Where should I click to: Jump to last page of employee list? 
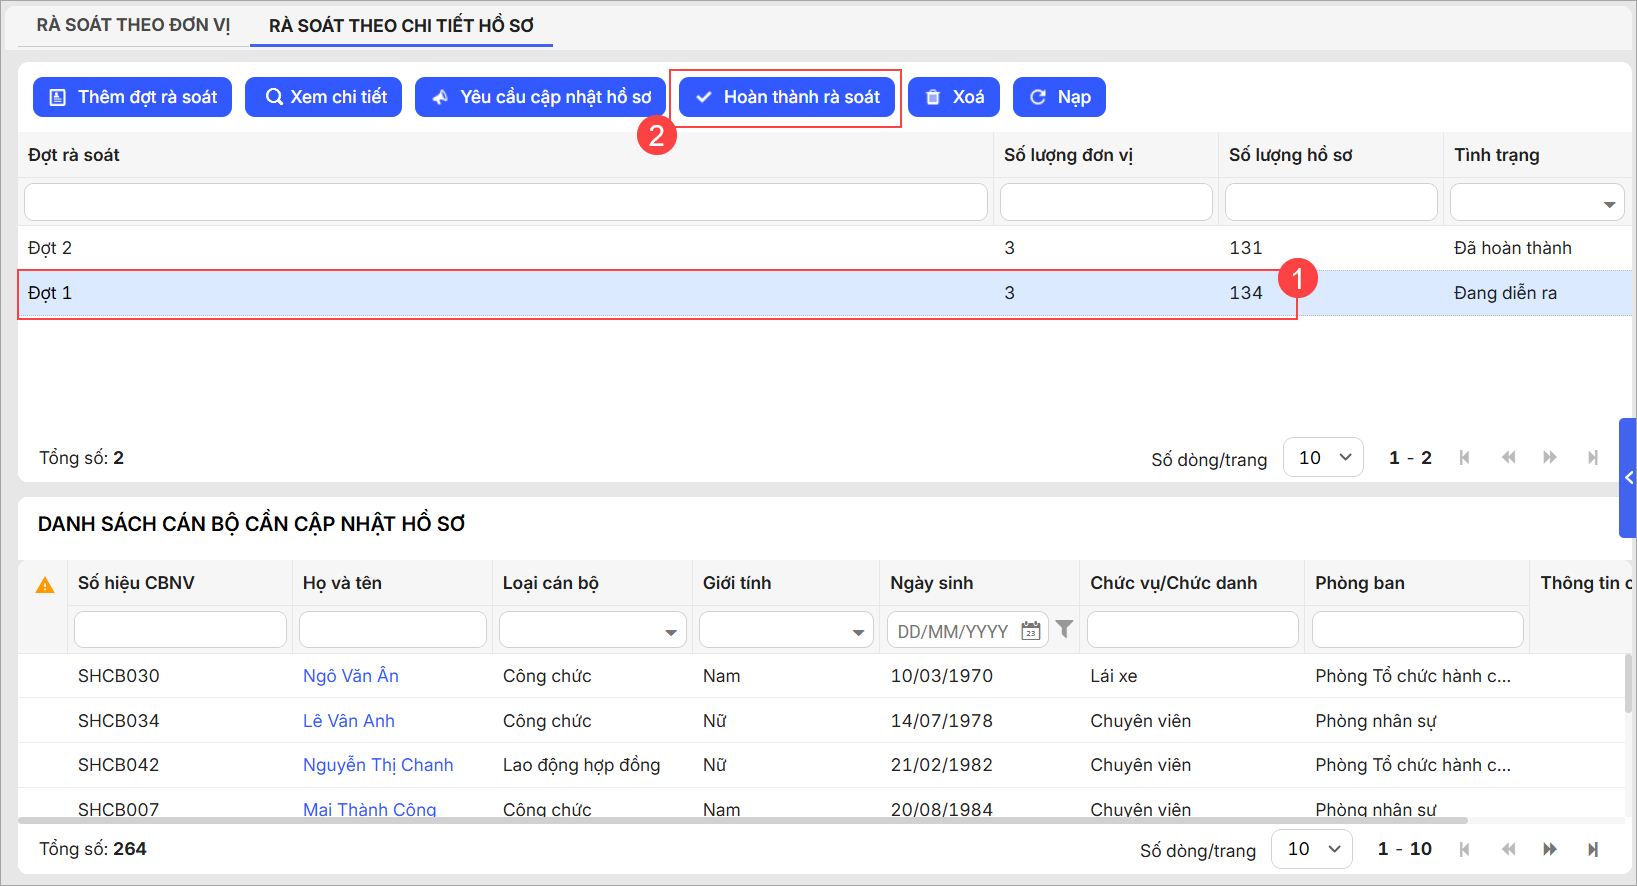pyautogui.click(x=1593, y=849)
